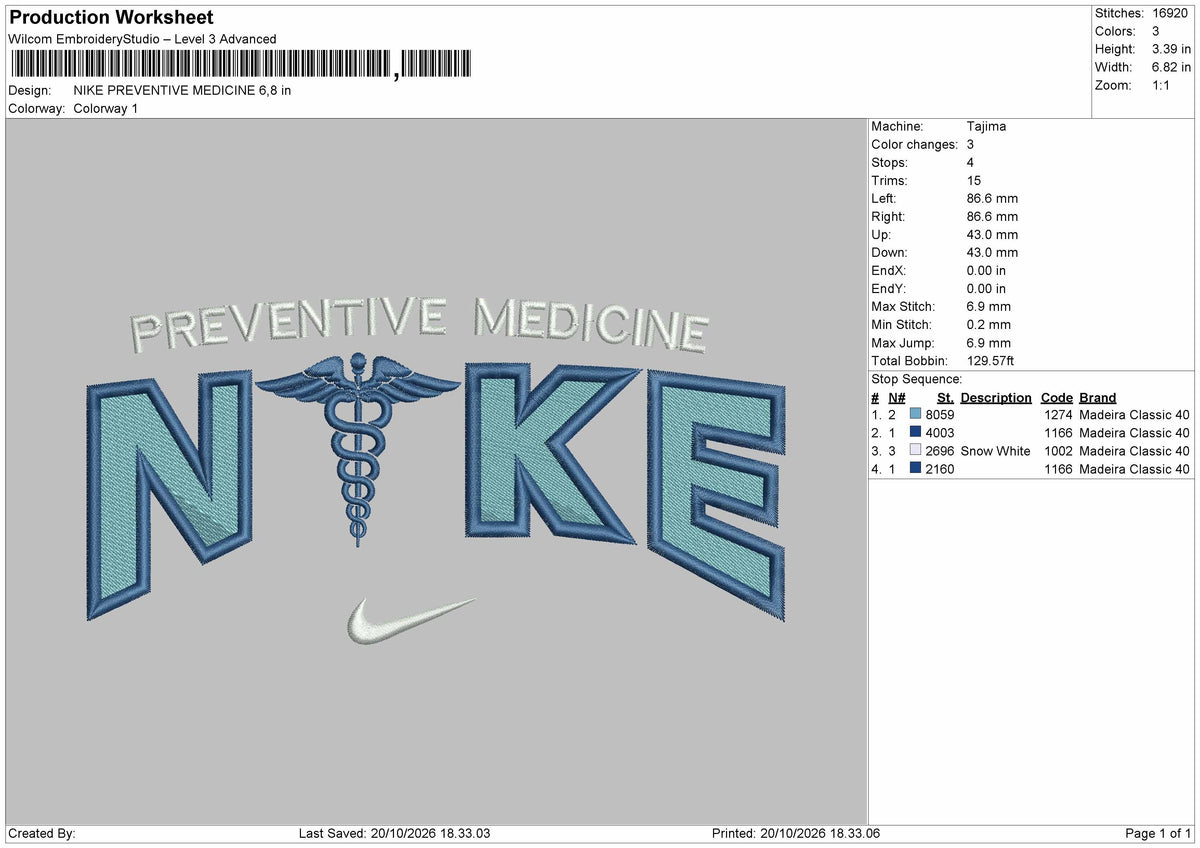1200x848 pixels.
Task: Click the Trims value 15
Action: [974, 181]
